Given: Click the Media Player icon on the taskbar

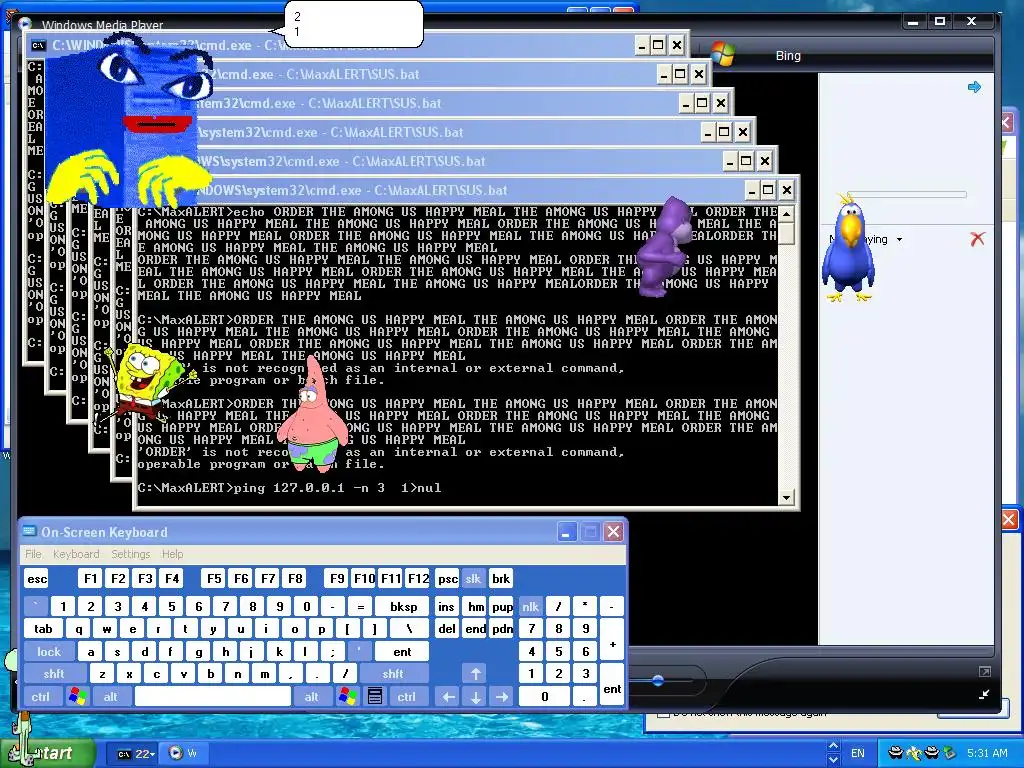Looking at the screenshot, I should [175, 753].
